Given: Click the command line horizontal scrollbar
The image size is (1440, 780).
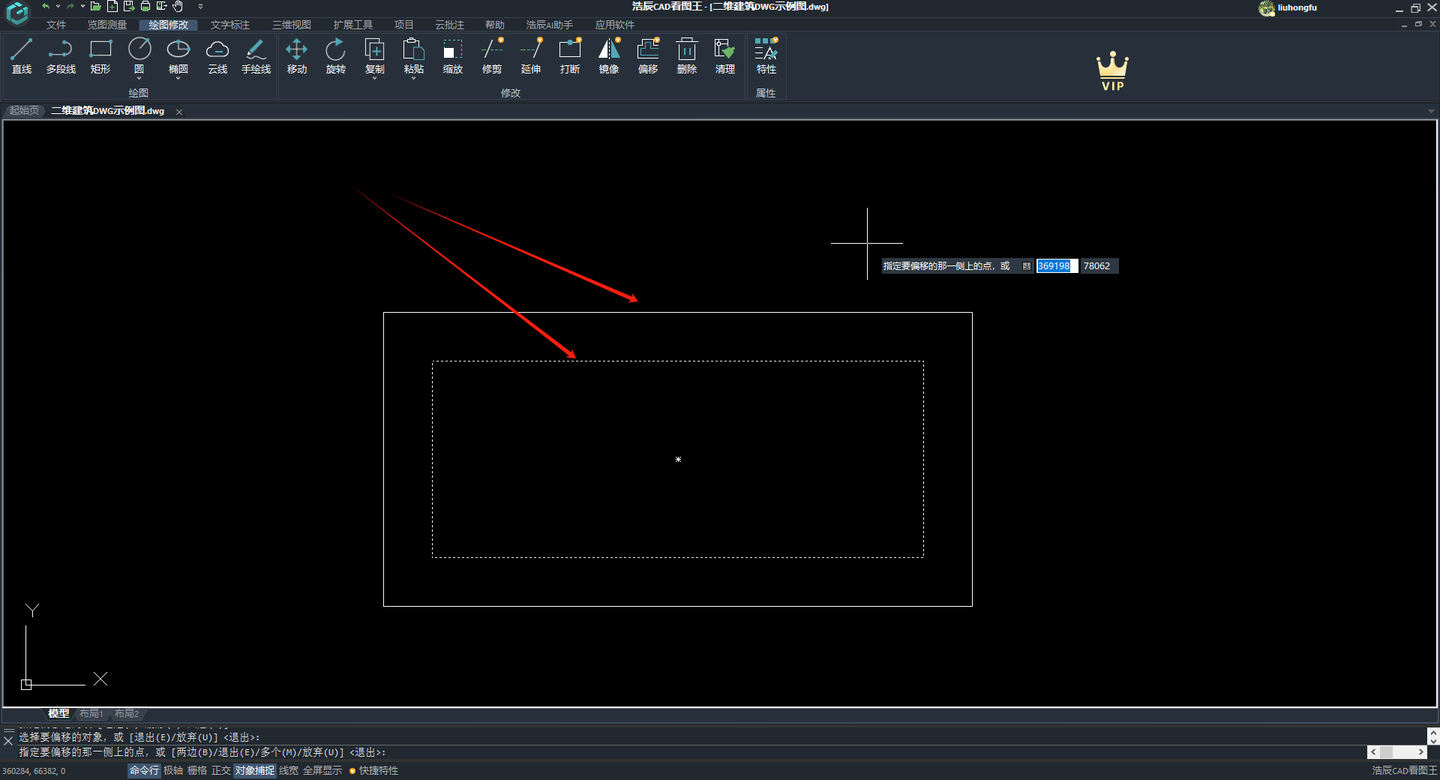Looking at the screenshot, I should (1397, 752).
